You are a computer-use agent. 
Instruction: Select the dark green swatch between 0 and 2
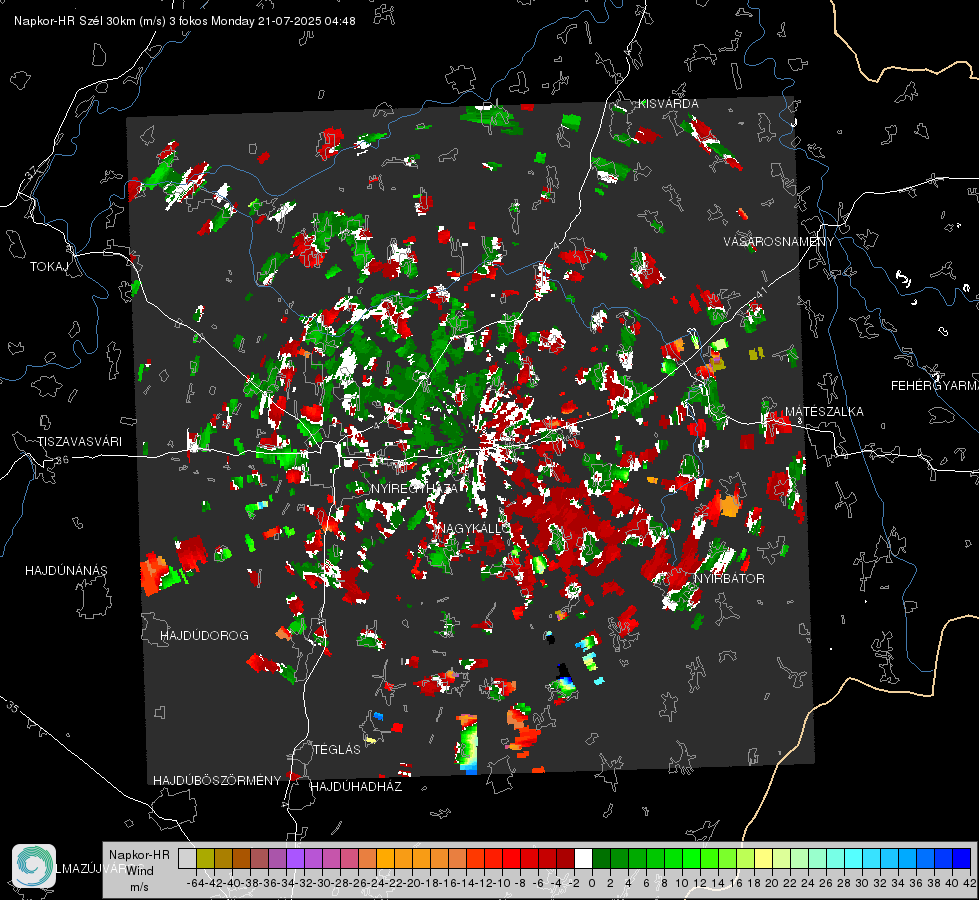[601, 858]
